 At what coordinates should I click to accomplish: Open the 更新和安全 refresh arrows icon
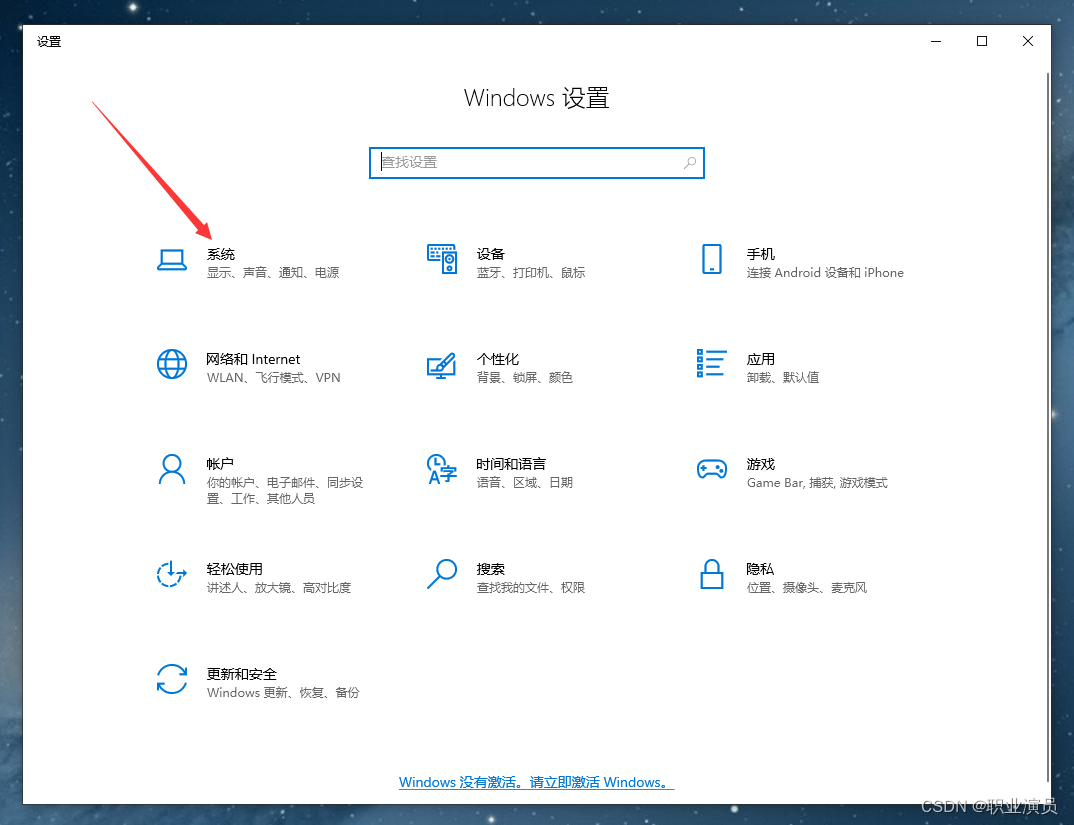click(x=172, y=679)
